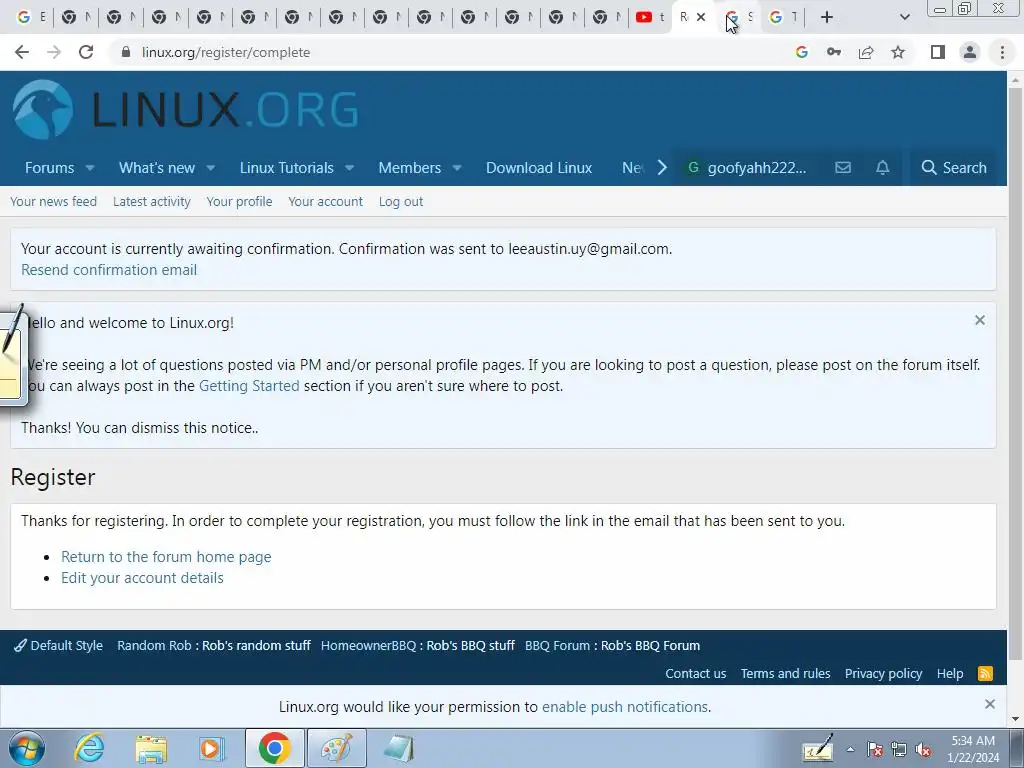Show hidden system tray icons arrow
Image resolution: width=1024 pixels, height=768 pixels.
(x=850, y=750)
